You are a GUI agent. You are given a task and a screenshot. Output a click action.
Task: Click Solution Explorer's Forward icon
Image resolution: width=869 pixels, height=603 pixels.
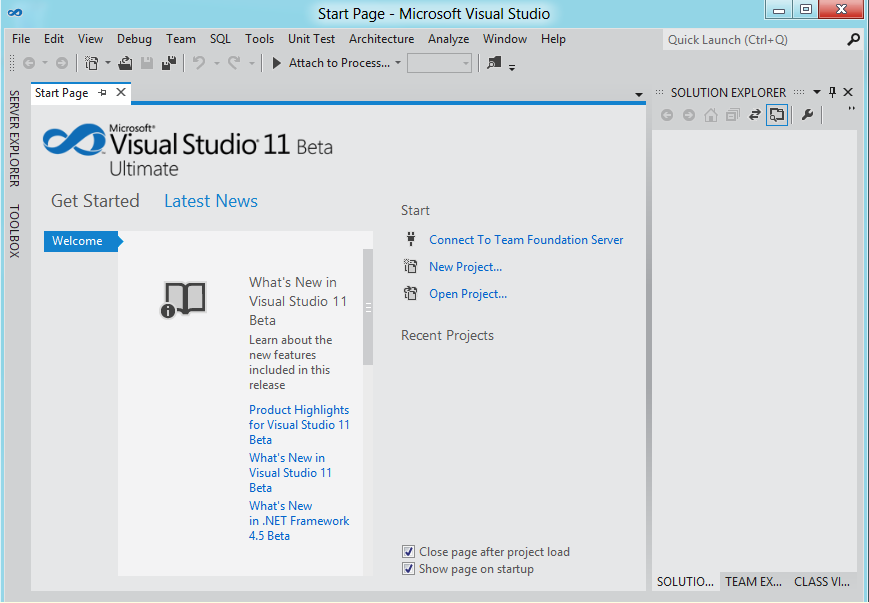(x=689, y=115)
